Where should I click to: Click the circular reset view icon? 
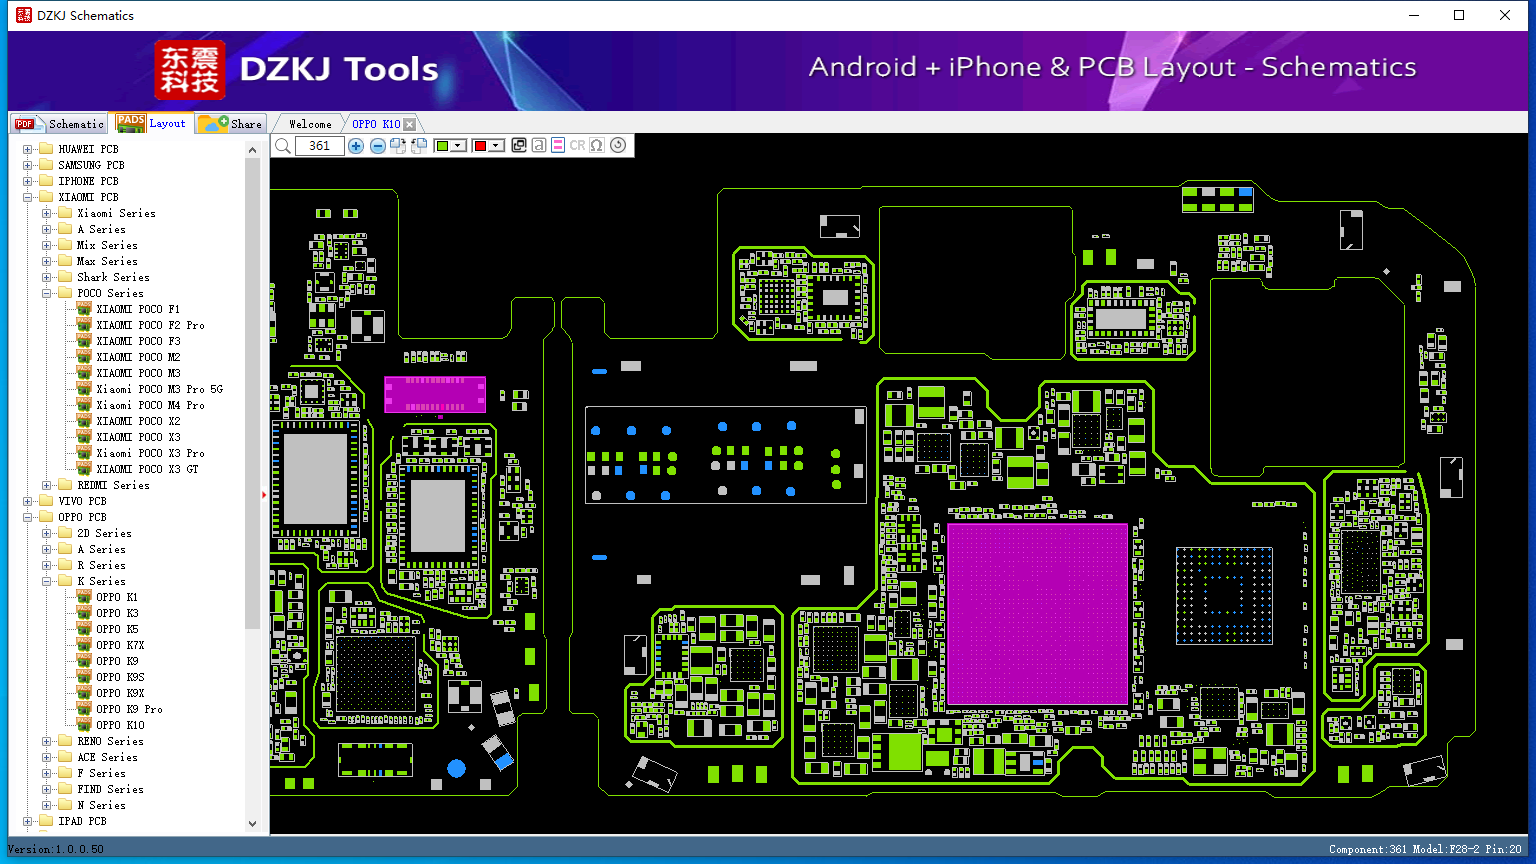click(618, 145)
